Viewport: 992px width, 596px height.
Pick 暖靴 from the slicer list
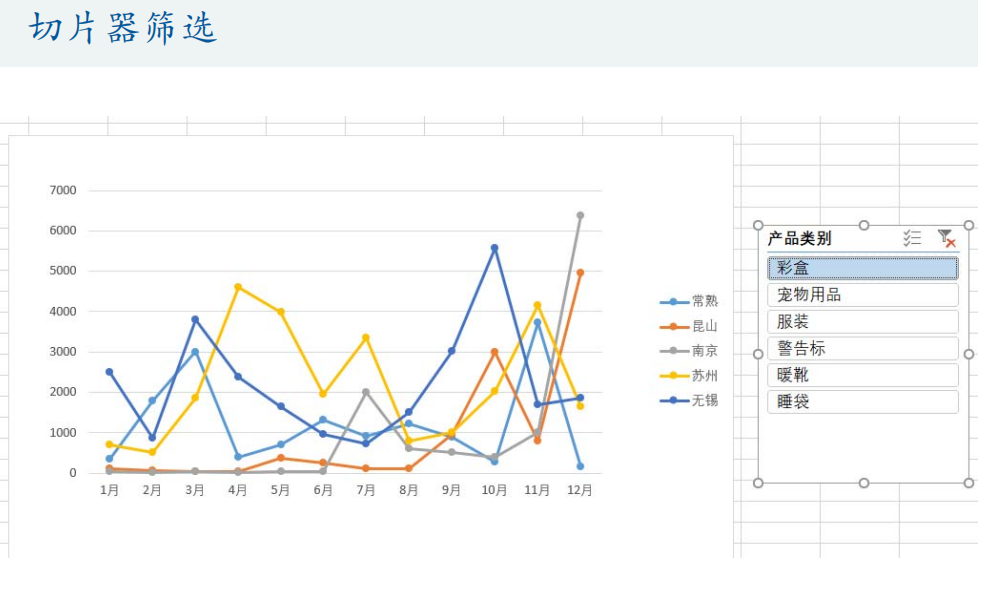tap(862, 375)
